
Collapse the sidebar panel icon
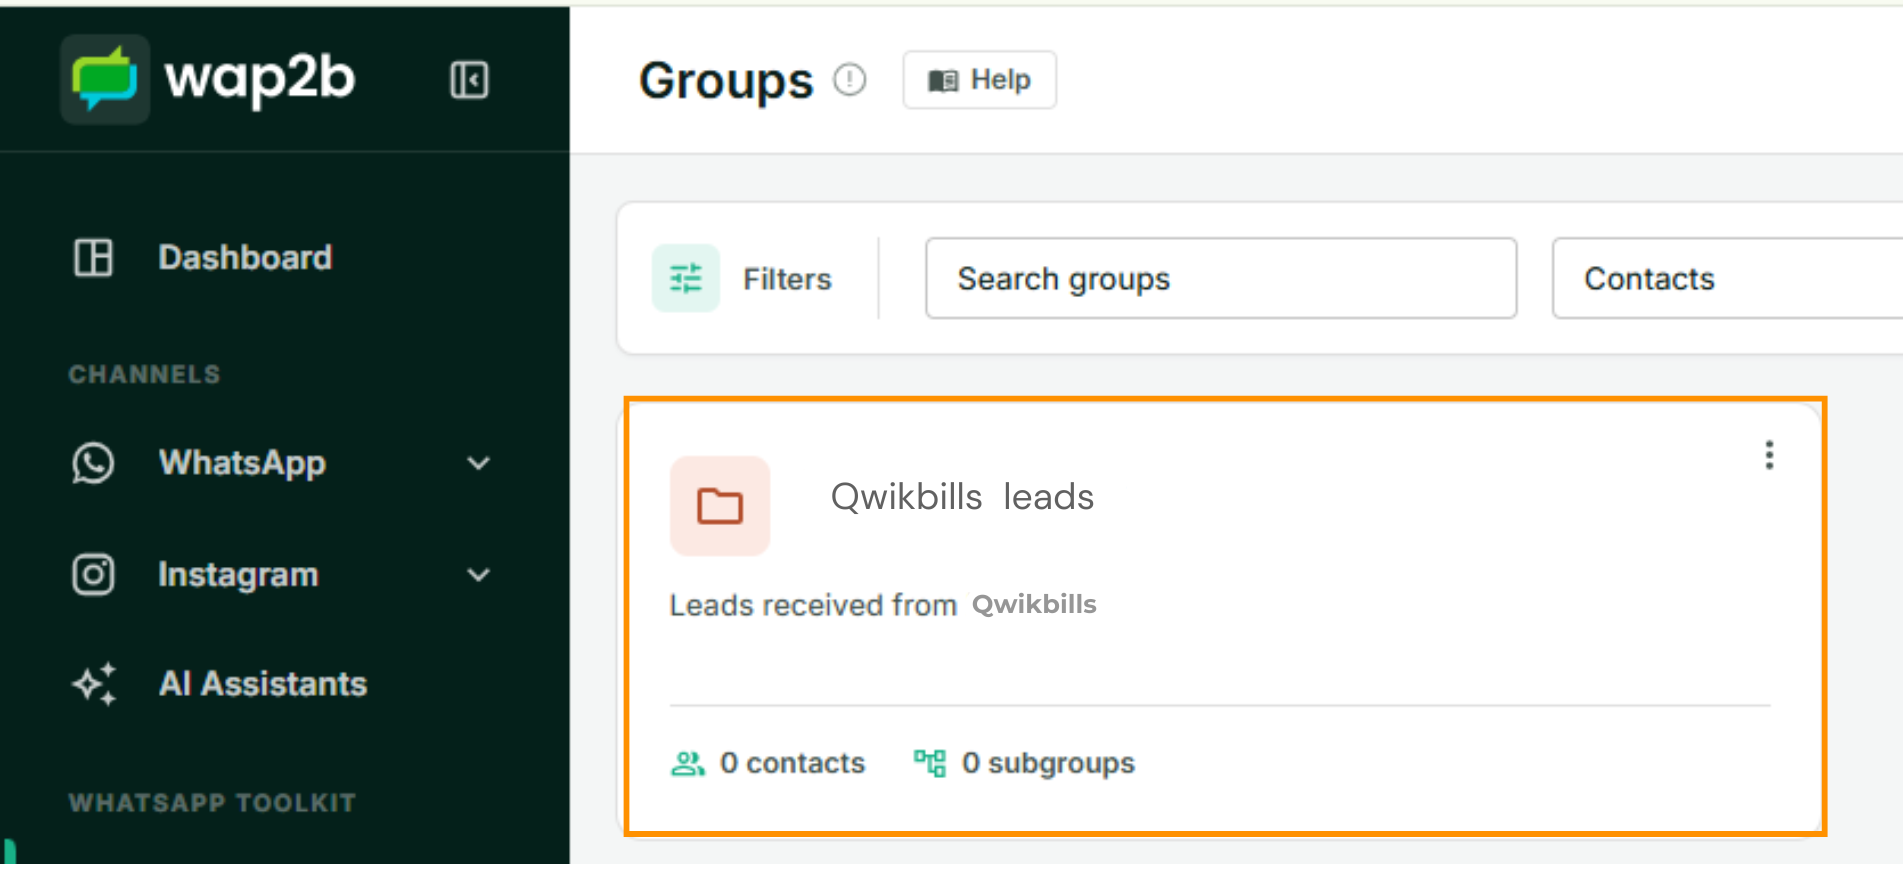[x=469, y=80]
